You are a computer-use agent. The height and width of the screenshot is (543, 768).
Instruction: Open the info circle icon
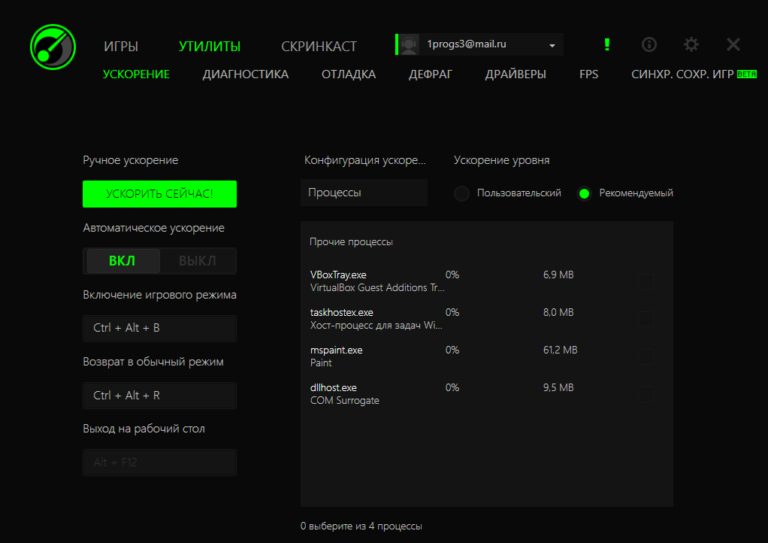[x=649, y=45]
